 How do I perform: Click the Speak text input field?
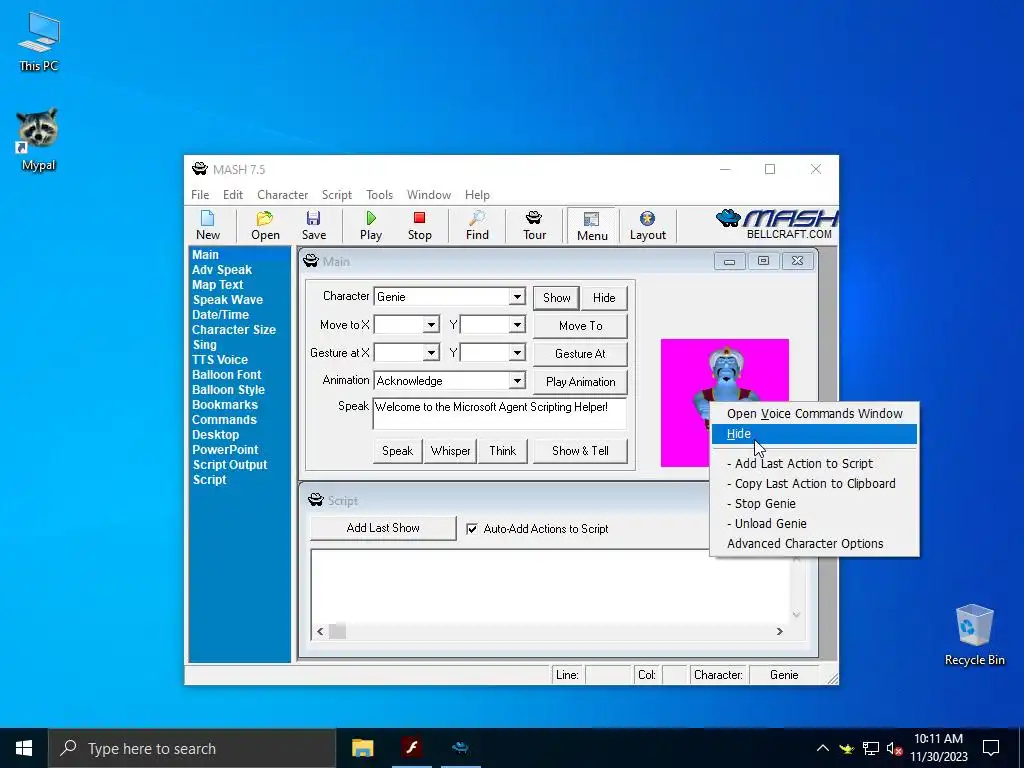(x=500, y=413)
